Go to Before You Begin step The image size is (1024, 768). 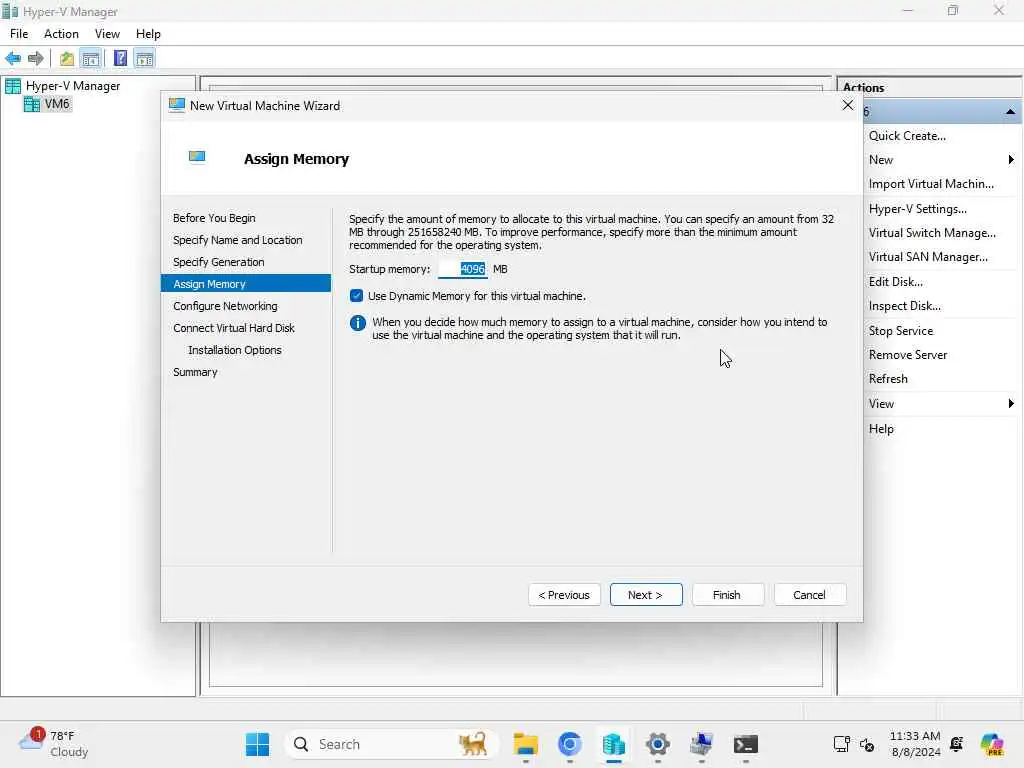(214, 218)
